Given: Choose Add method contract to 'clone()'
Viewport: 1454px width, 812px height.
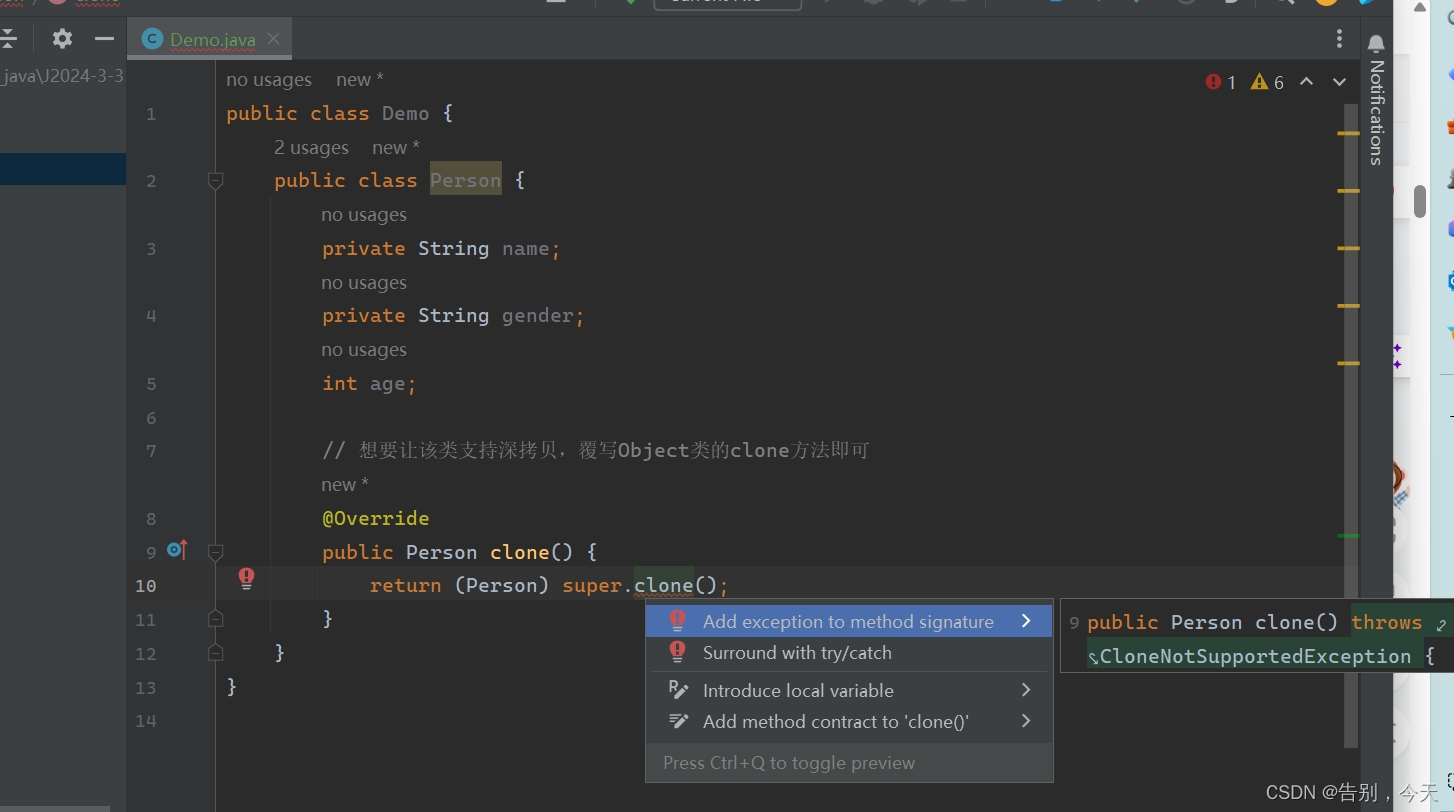Looking at the screenshot, I should pos(835,722).
